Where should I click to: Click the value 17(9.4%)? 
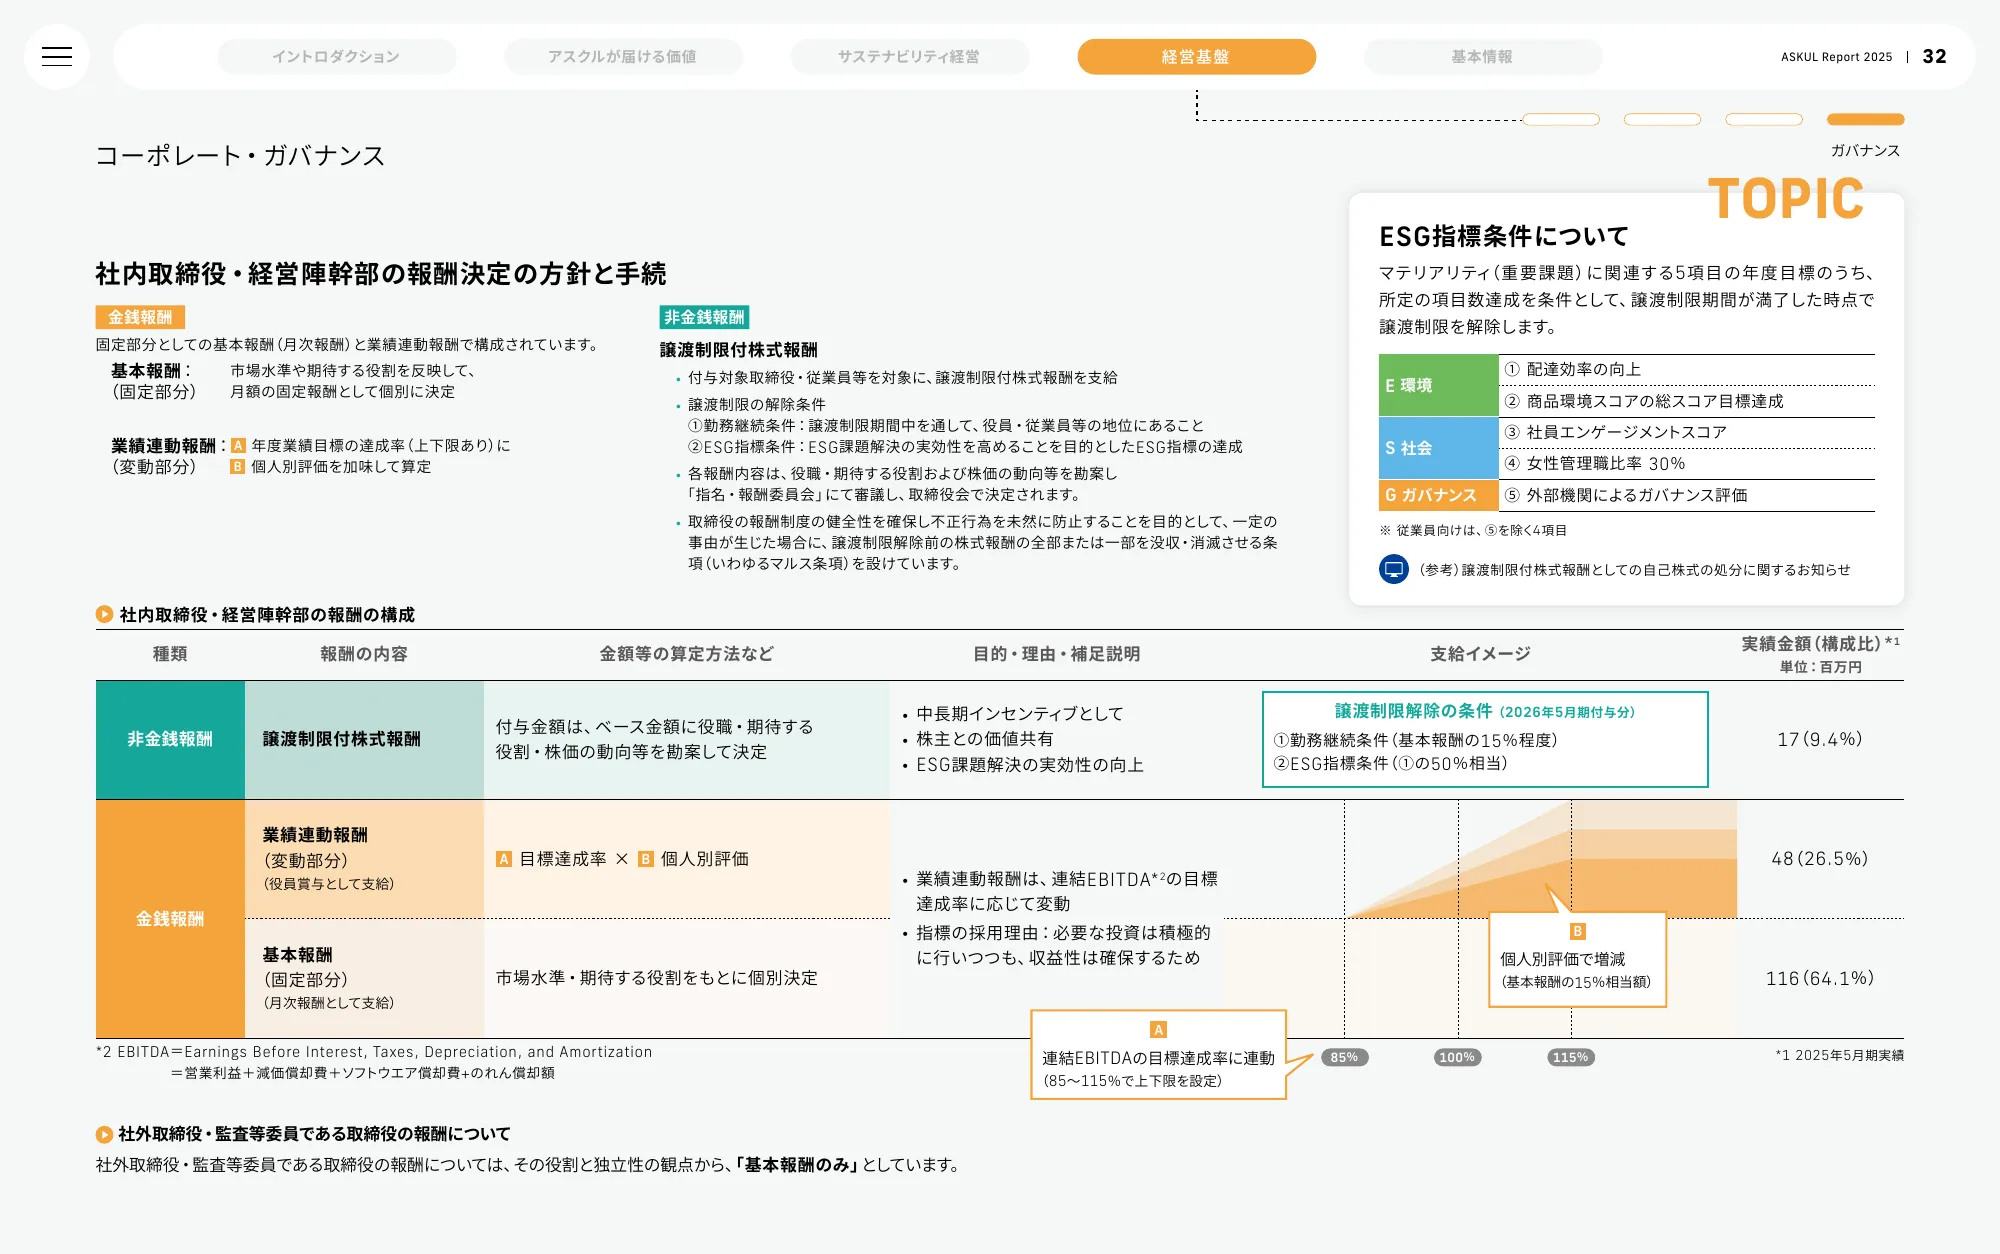(x=1820, y=739)
